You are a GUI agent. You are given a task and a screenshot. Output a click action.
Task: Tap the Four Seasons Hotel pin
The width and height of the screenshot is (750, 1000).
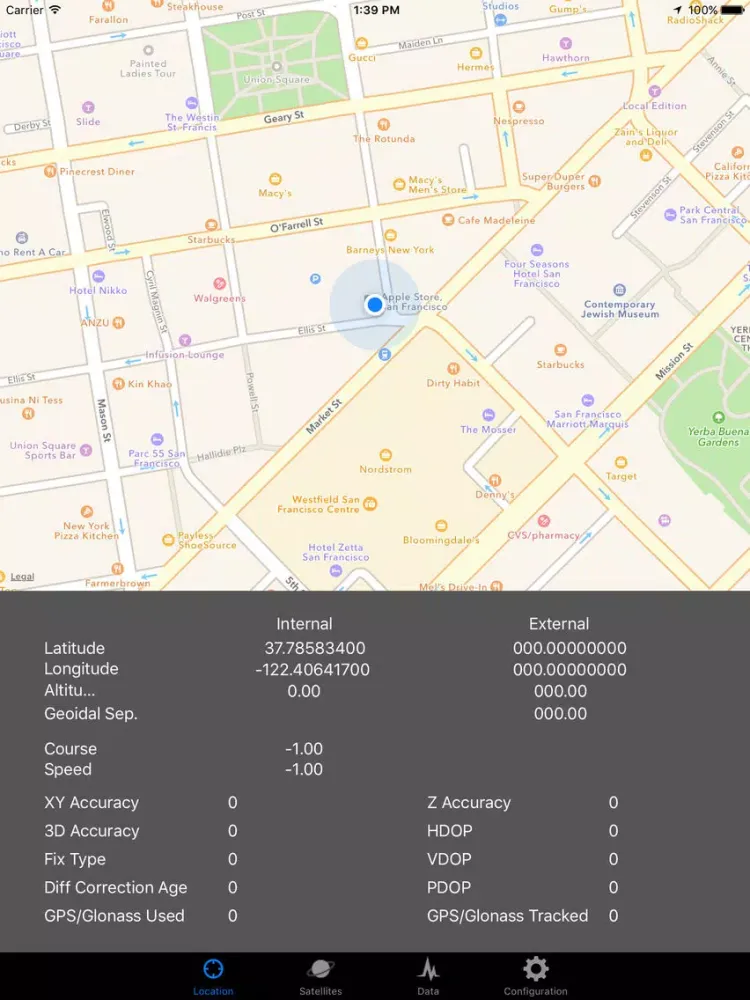pyautogui.click(x=537, y=249)
